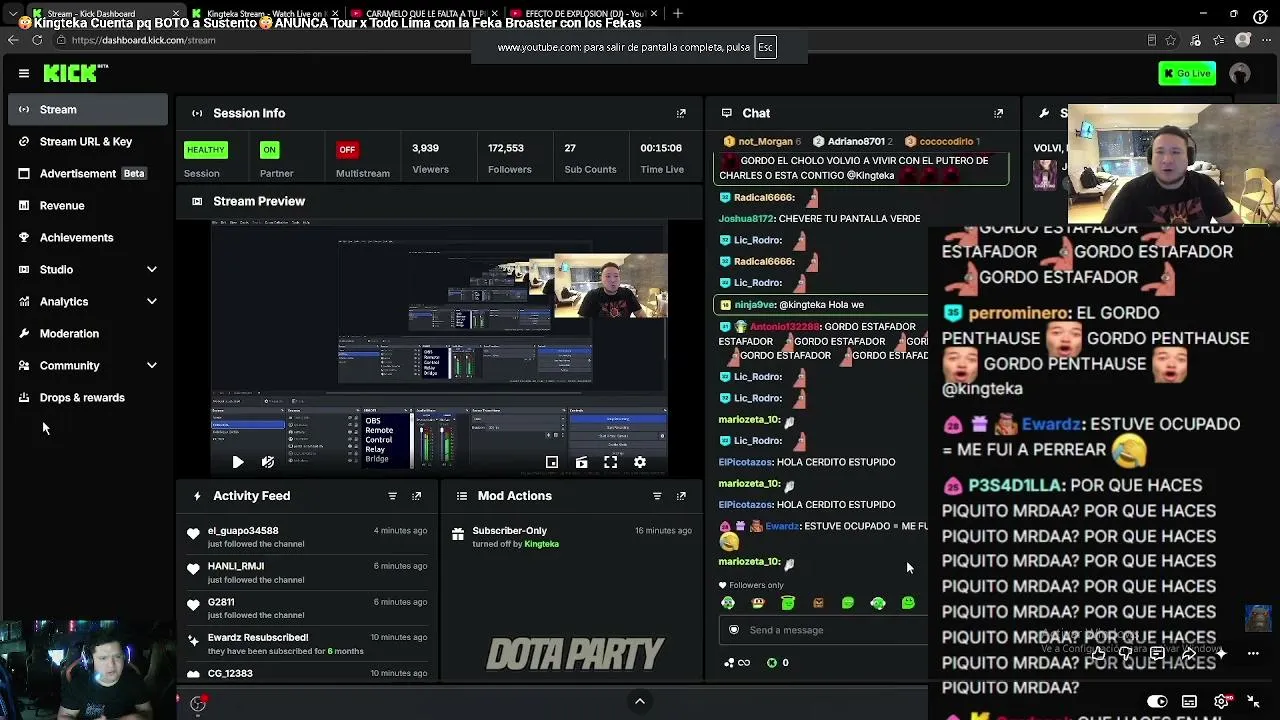Select the brown angry emote
This screenshot has width=1280, height=720.
tap(818, 603)
